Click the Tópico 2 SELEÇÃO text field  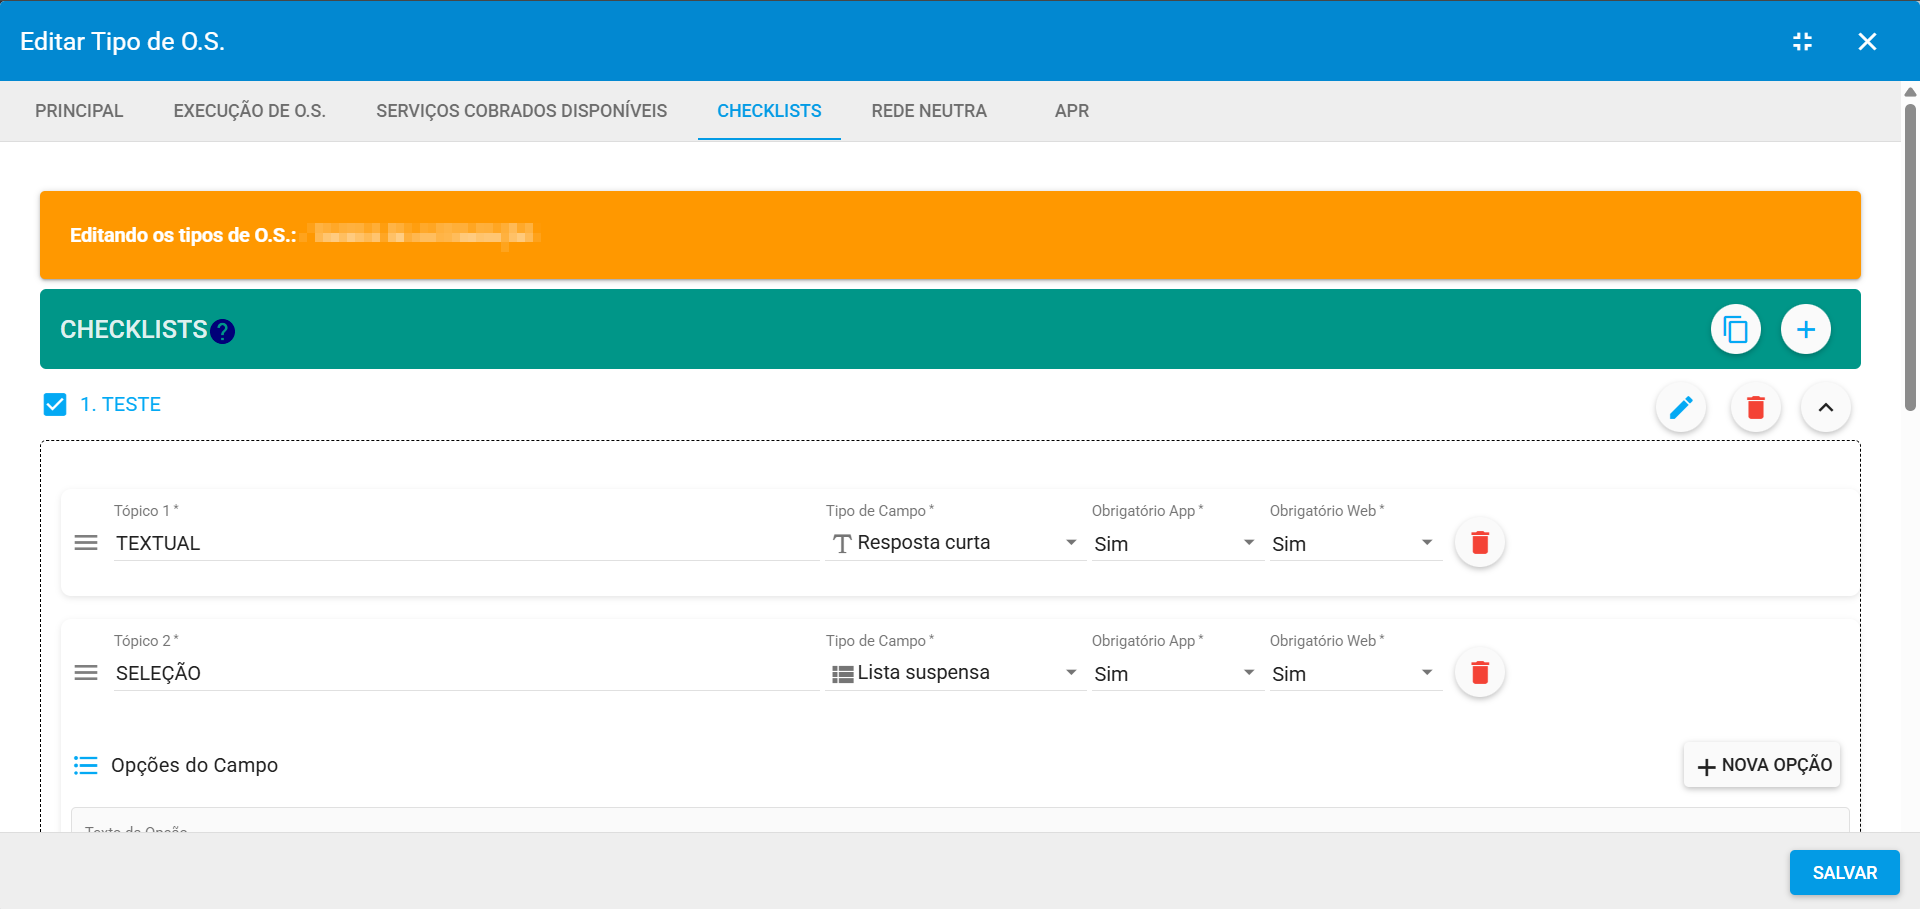pos(465,673)
